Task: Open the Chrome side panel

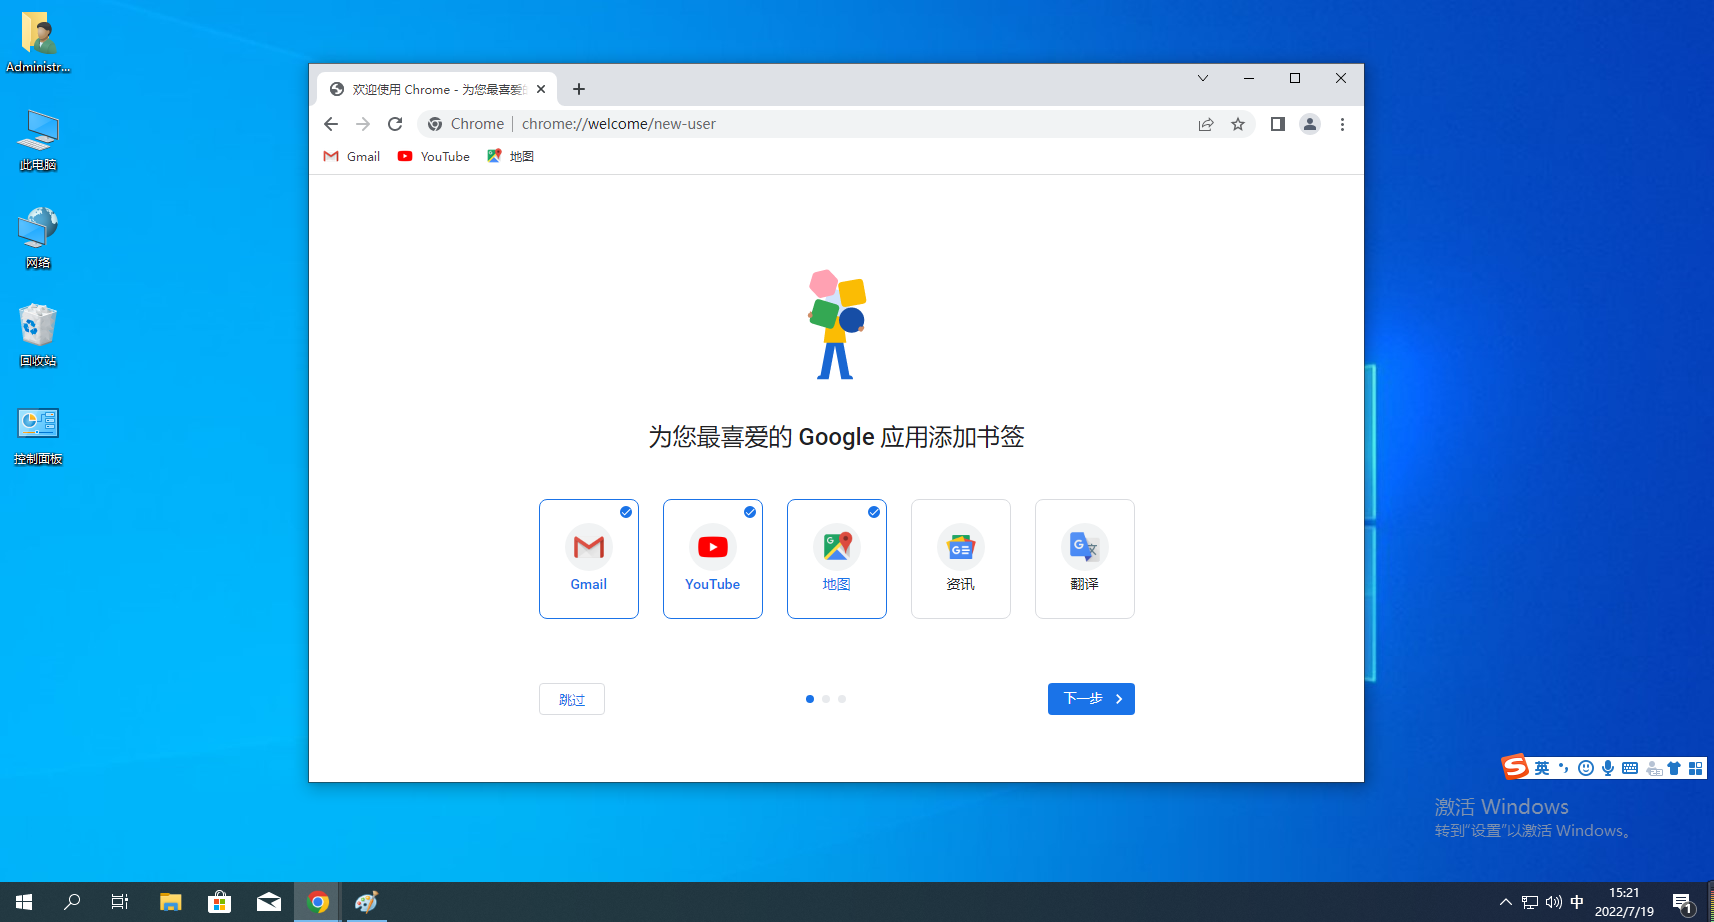Action: click(1277, 124)
